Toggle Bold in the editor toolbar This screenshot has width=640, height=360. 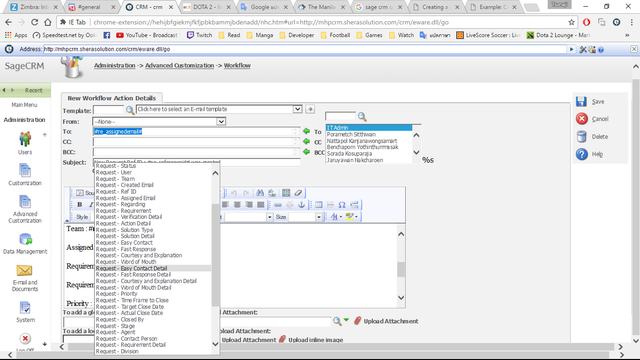tap(80, 204)
